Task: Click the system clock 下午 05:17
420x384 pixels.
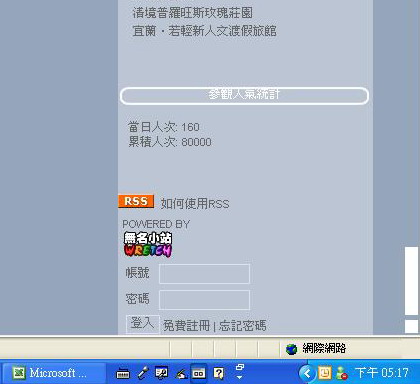Action: (x=382, y=373)
